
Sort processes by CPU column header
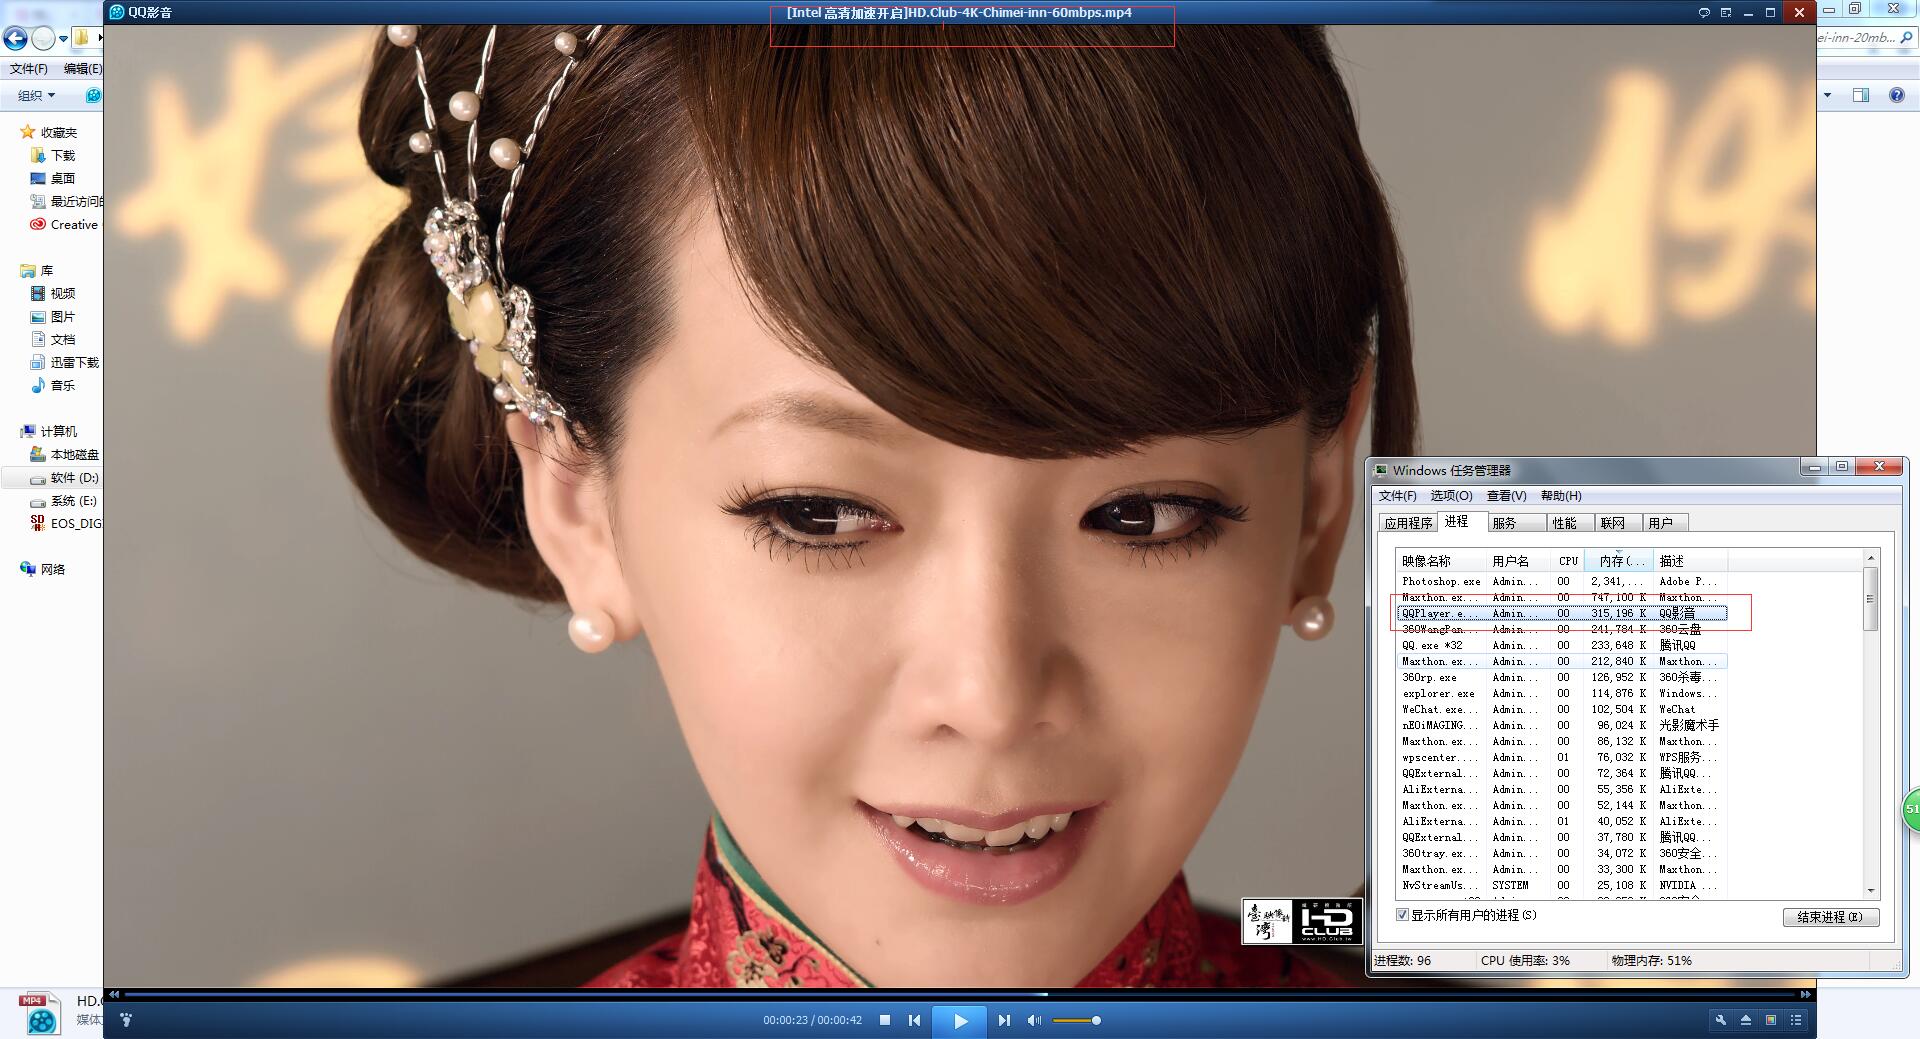pos(1568,561)
